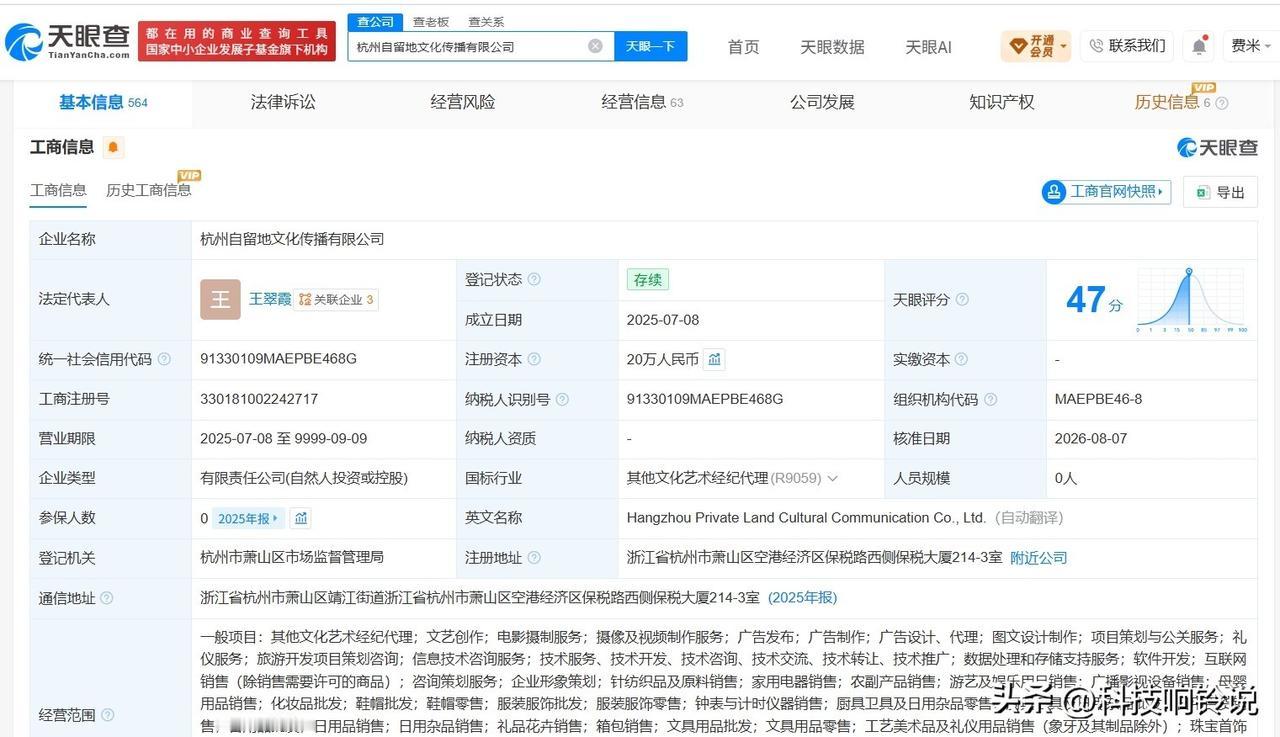Click the help icon beside 纳税人识别号

(x=562, y=399)
